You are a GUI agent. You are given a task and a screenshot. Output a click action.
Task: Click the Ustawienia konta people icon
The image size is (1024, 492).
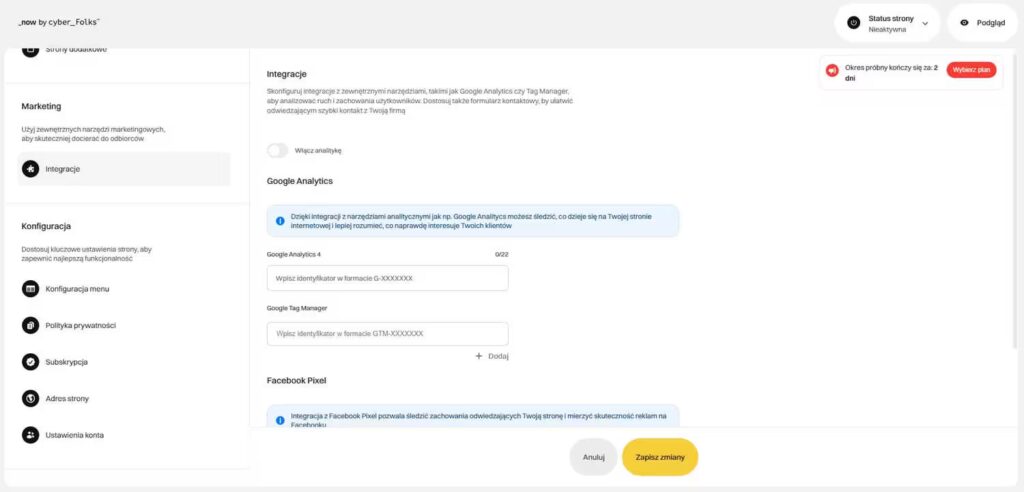tap(30, 435)
